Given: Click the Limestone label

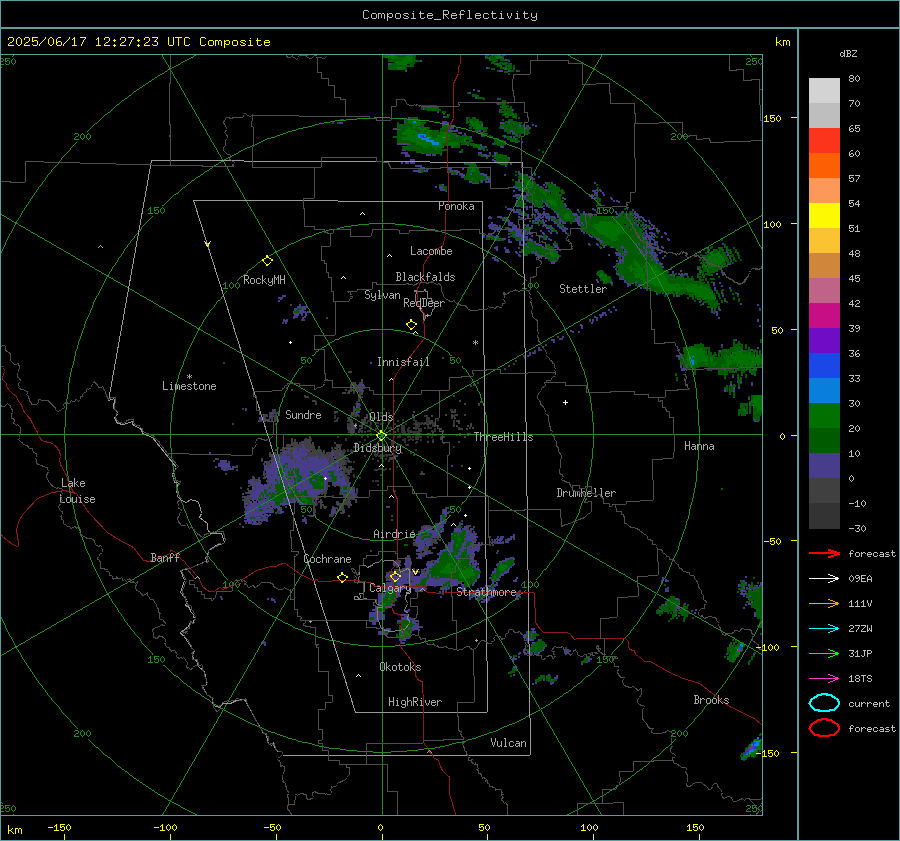Looking at the screenshot, I should (x=189, y=386).
